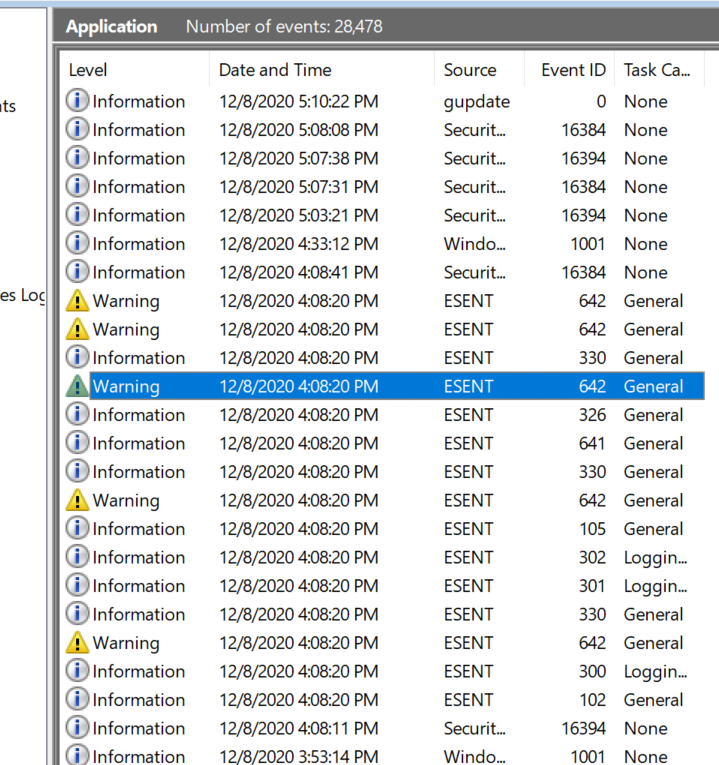
Task: Click Event ID 641 cell
Action: [592, 443]
